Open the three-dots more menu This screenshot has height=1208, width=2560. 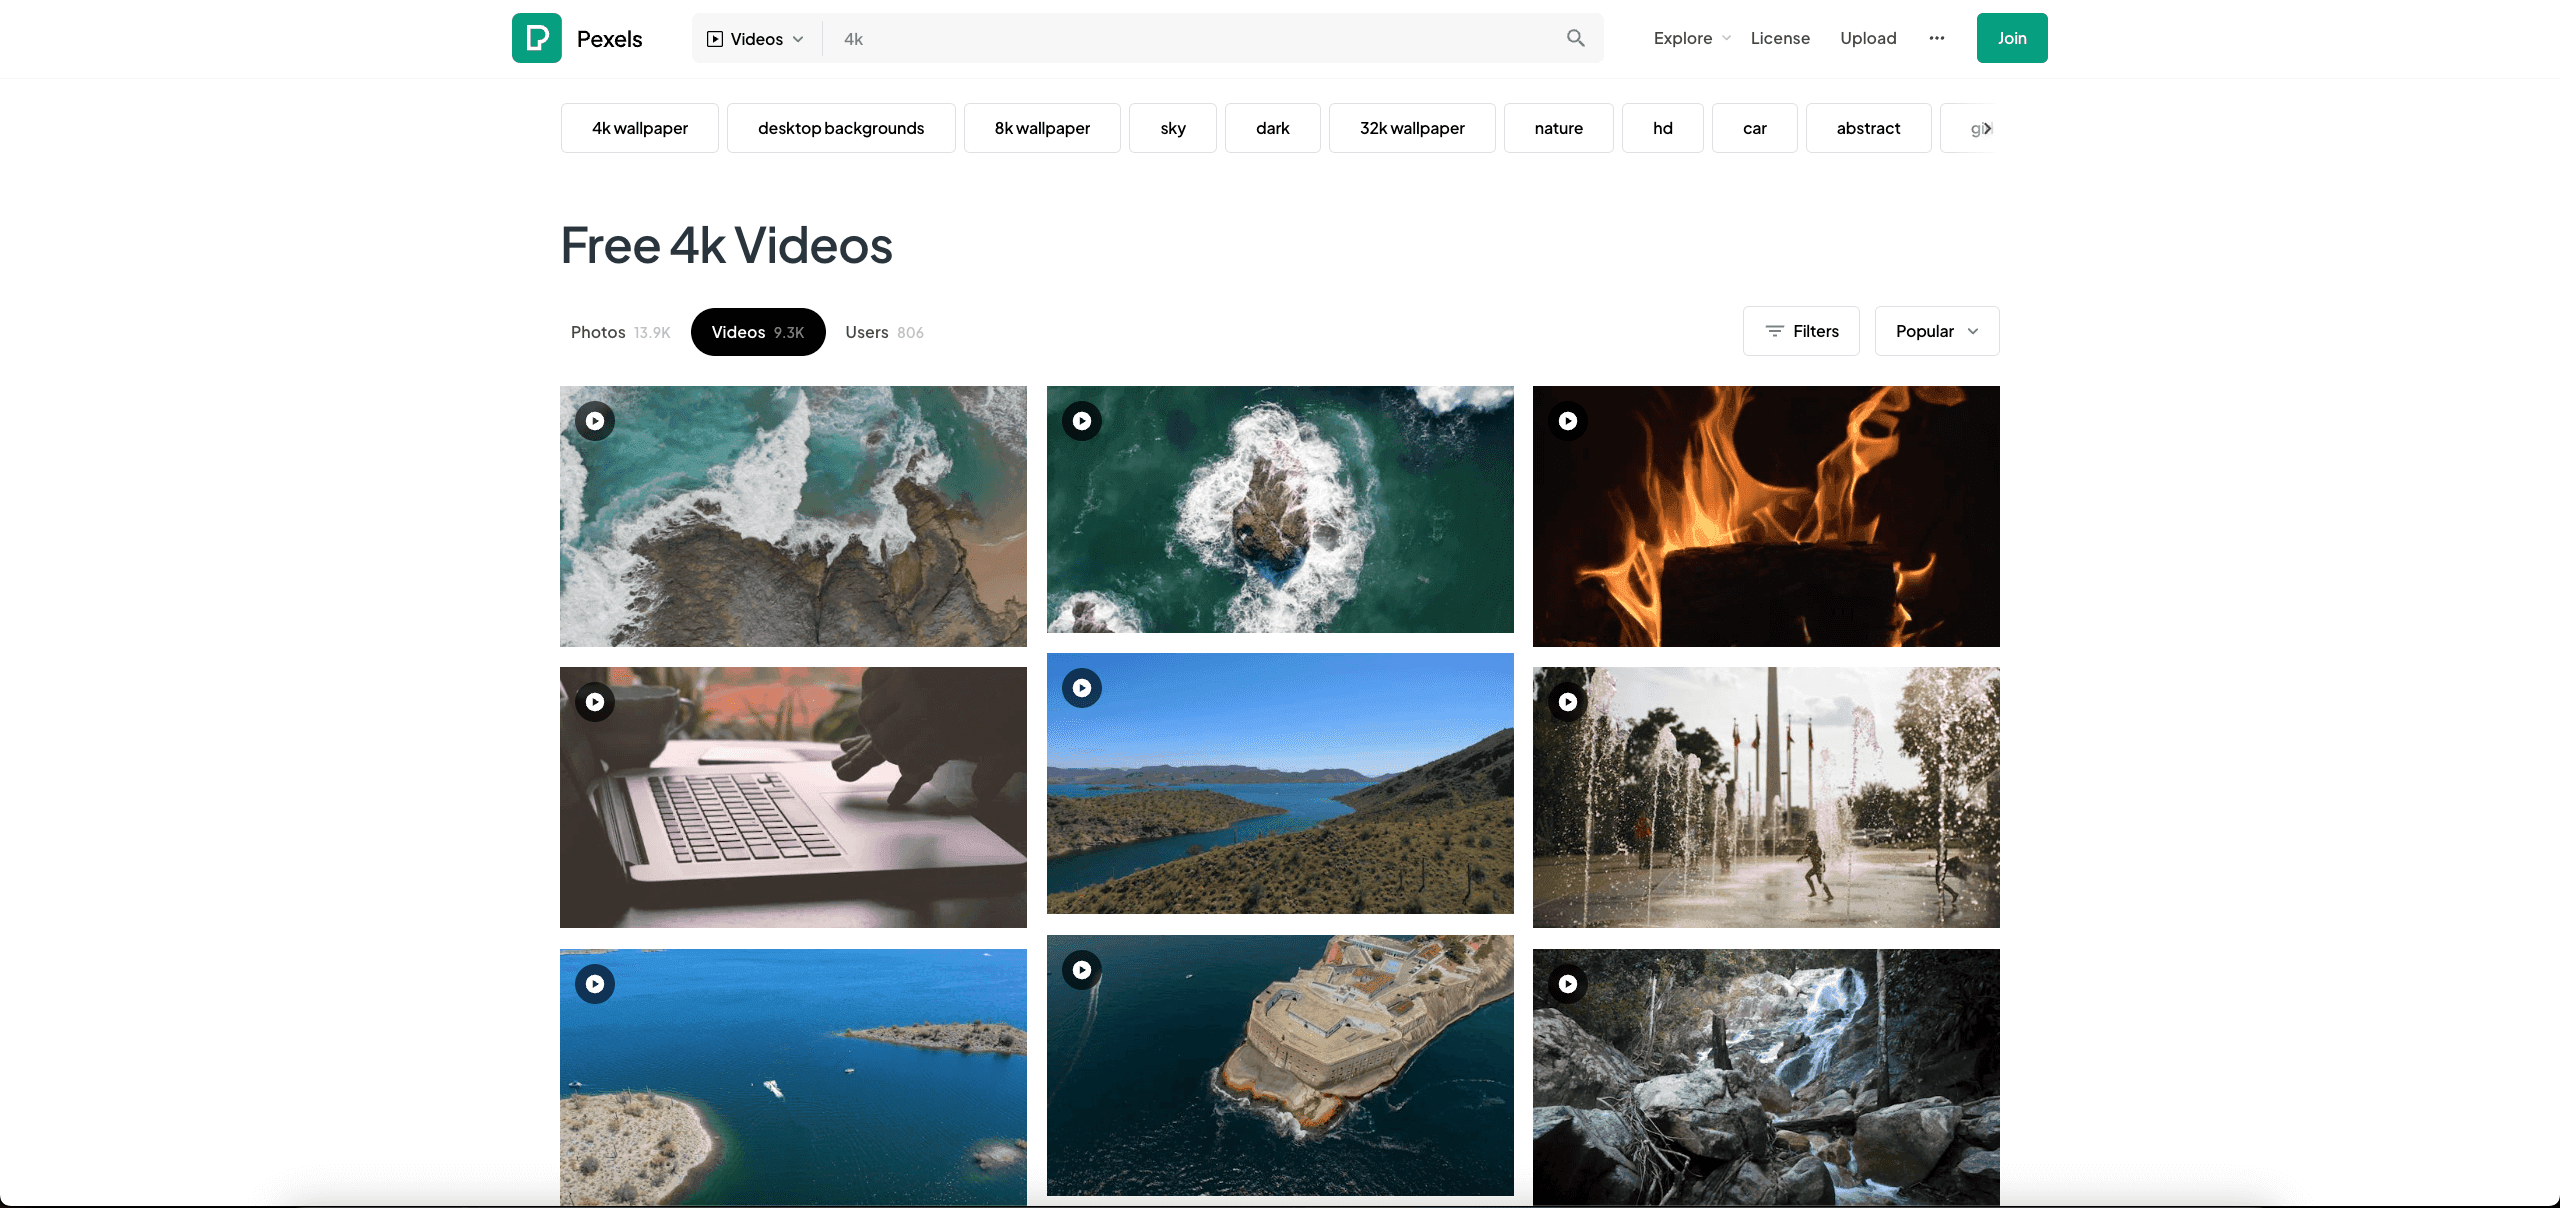1937,38
